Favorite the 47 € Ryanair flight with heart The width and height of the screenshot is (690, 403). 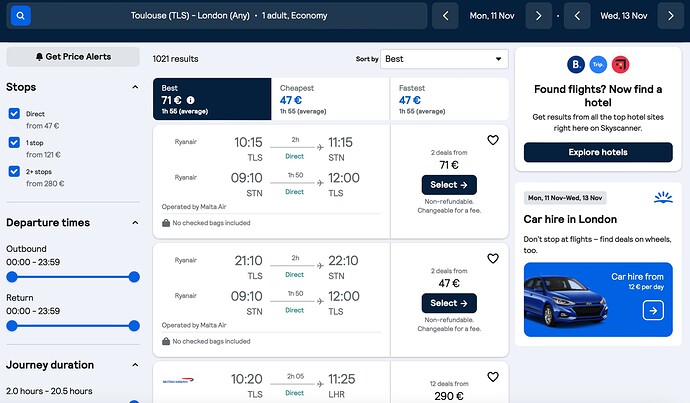493,258
